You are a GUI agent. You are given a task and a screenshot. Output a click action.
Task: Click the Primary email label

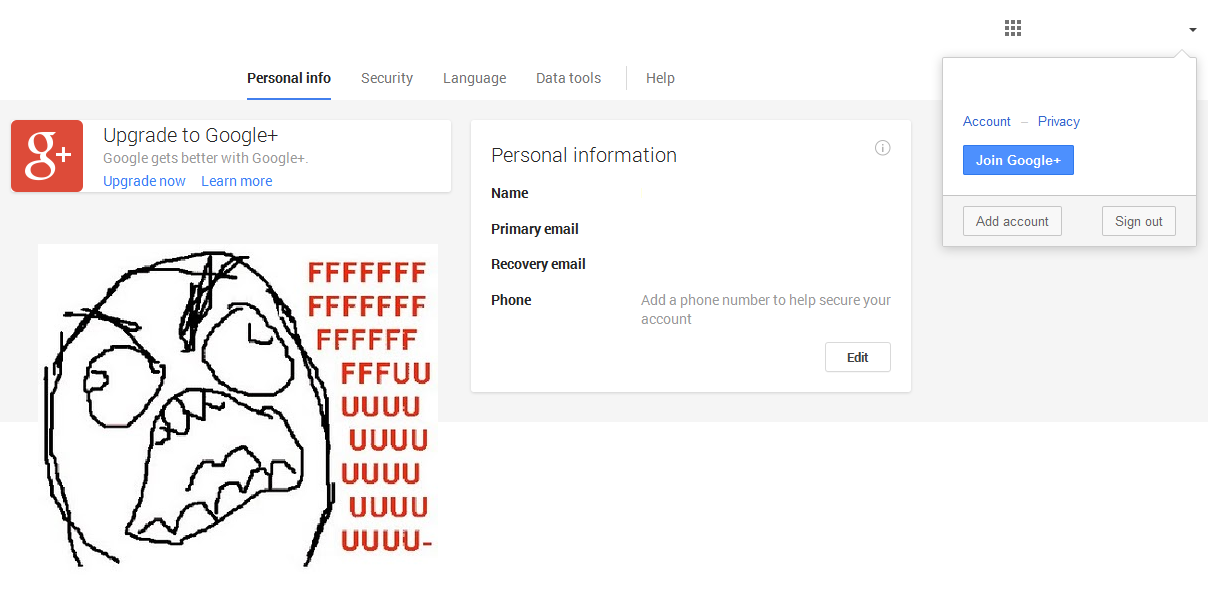535,229
